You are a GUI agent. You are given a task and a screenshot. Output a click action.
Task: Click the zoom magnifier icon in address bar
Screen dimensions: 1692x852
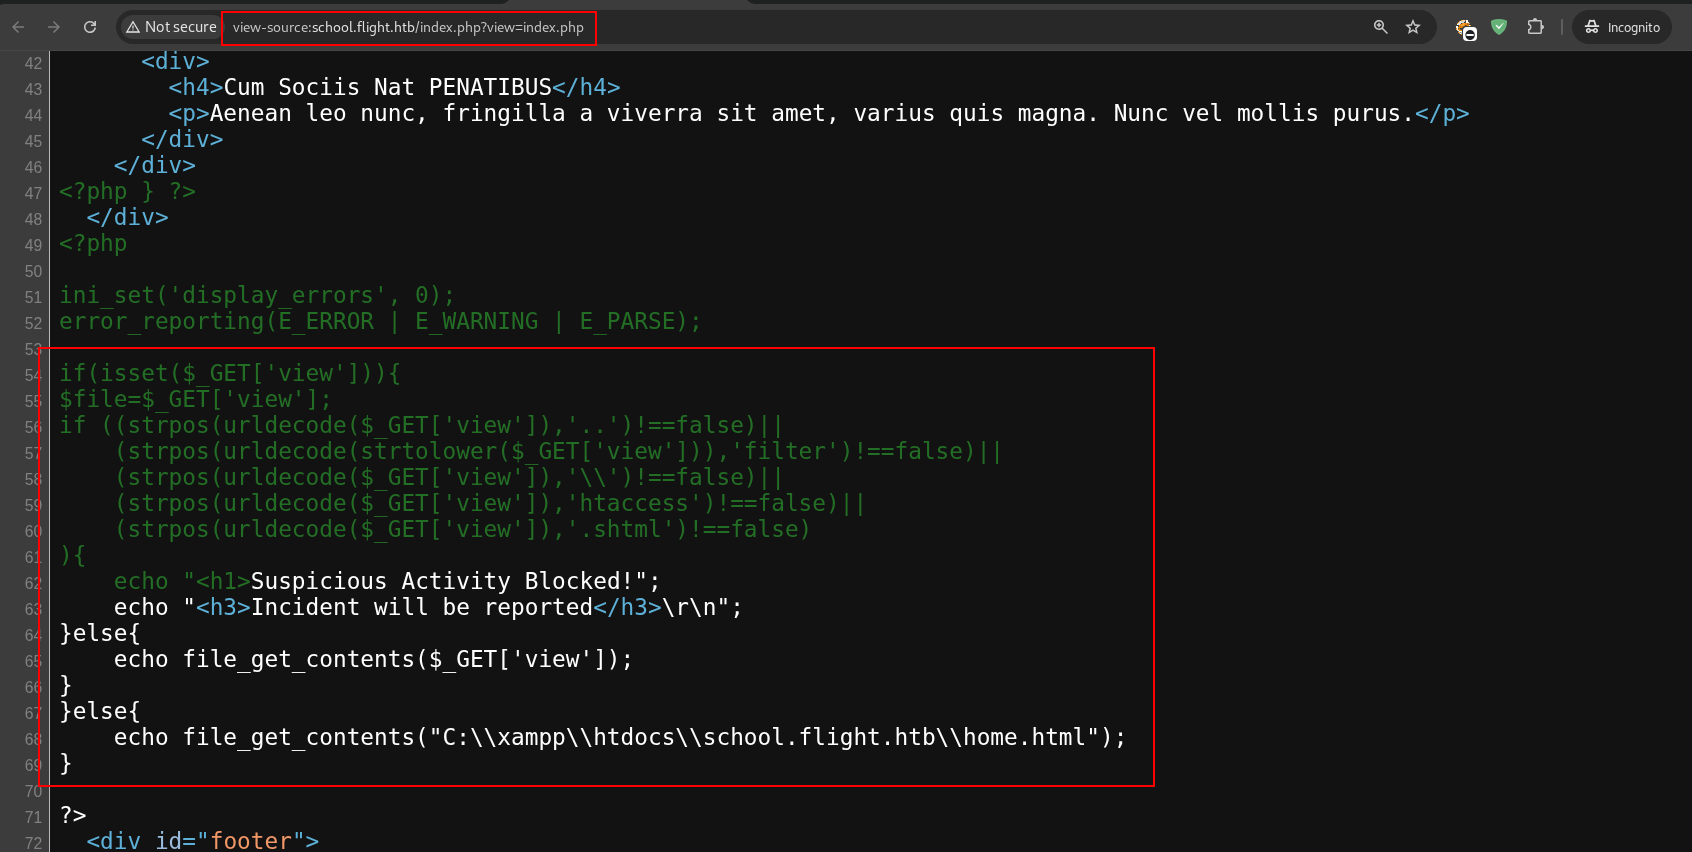tap(1380, 27)
